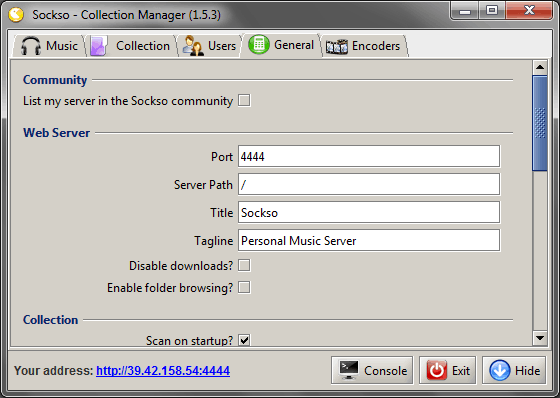
Task: Click the red power icon on Exit
Action: [x=436, y=370]
